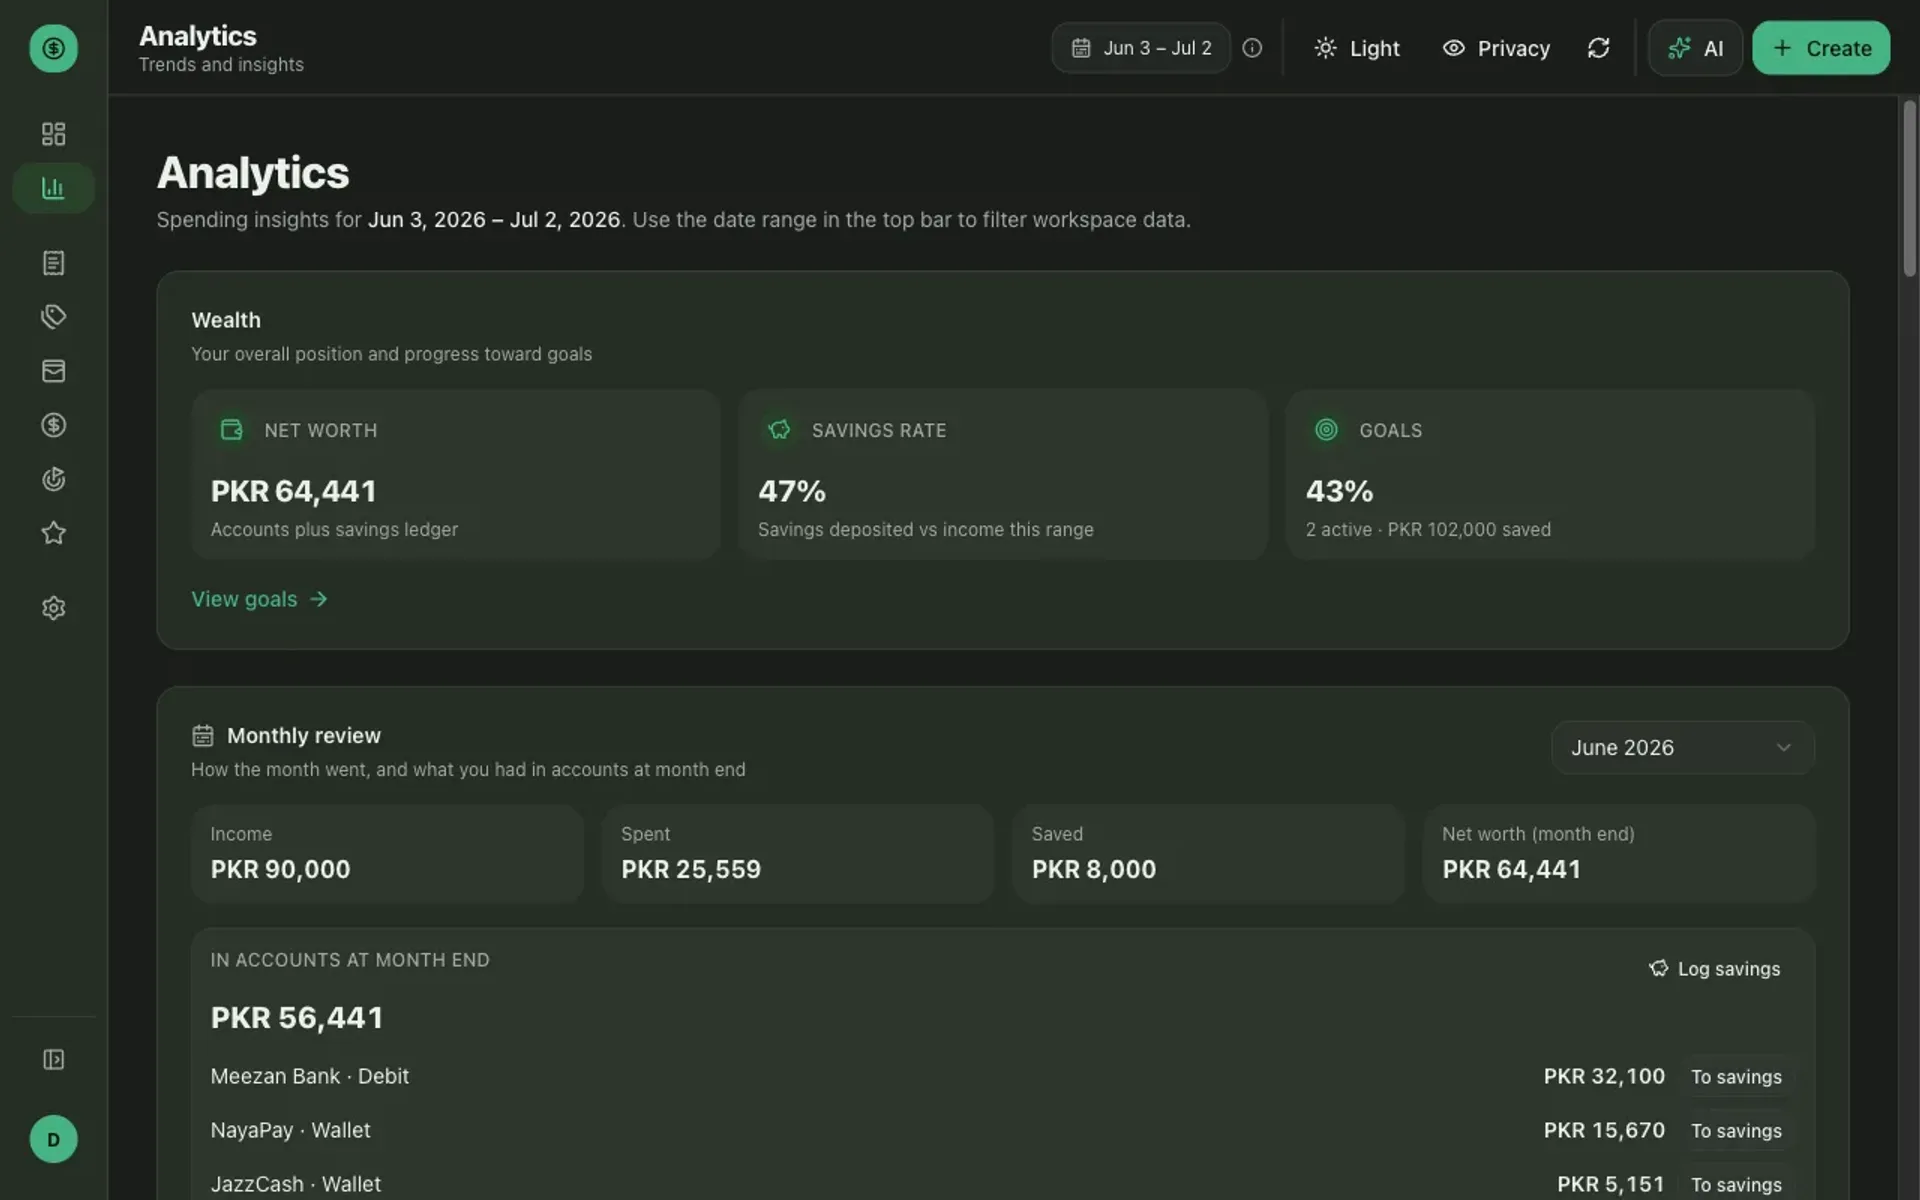Open the user avatar D profile
1920x1200 pixels.
click(x=53, y=1139)
